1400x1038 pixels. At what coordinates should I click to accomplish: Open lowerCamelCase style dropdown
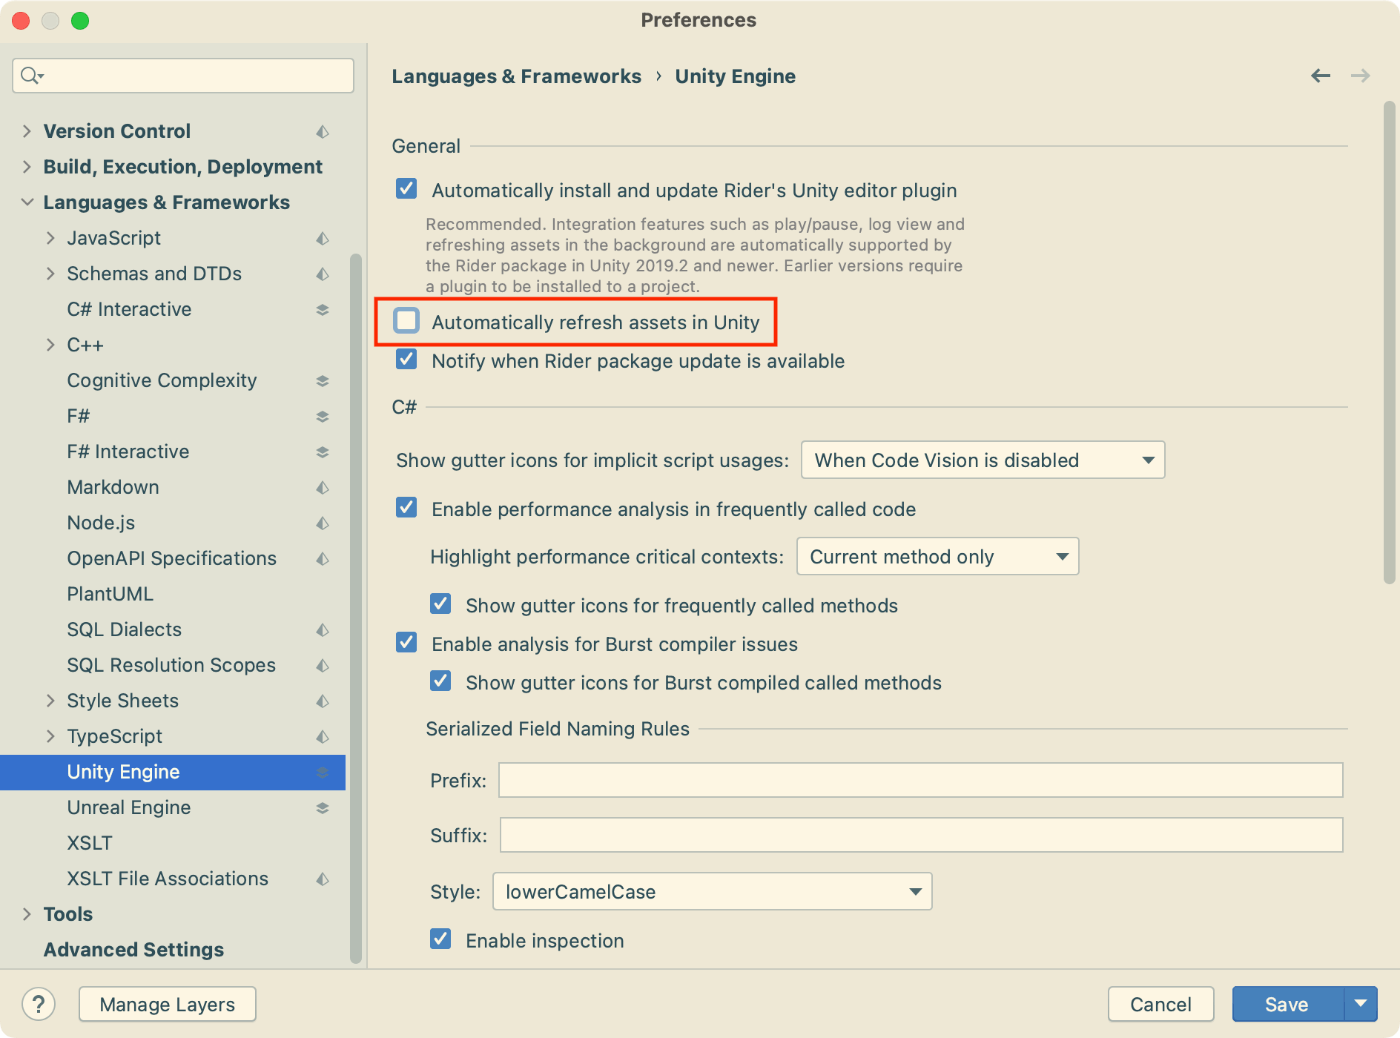712,892
